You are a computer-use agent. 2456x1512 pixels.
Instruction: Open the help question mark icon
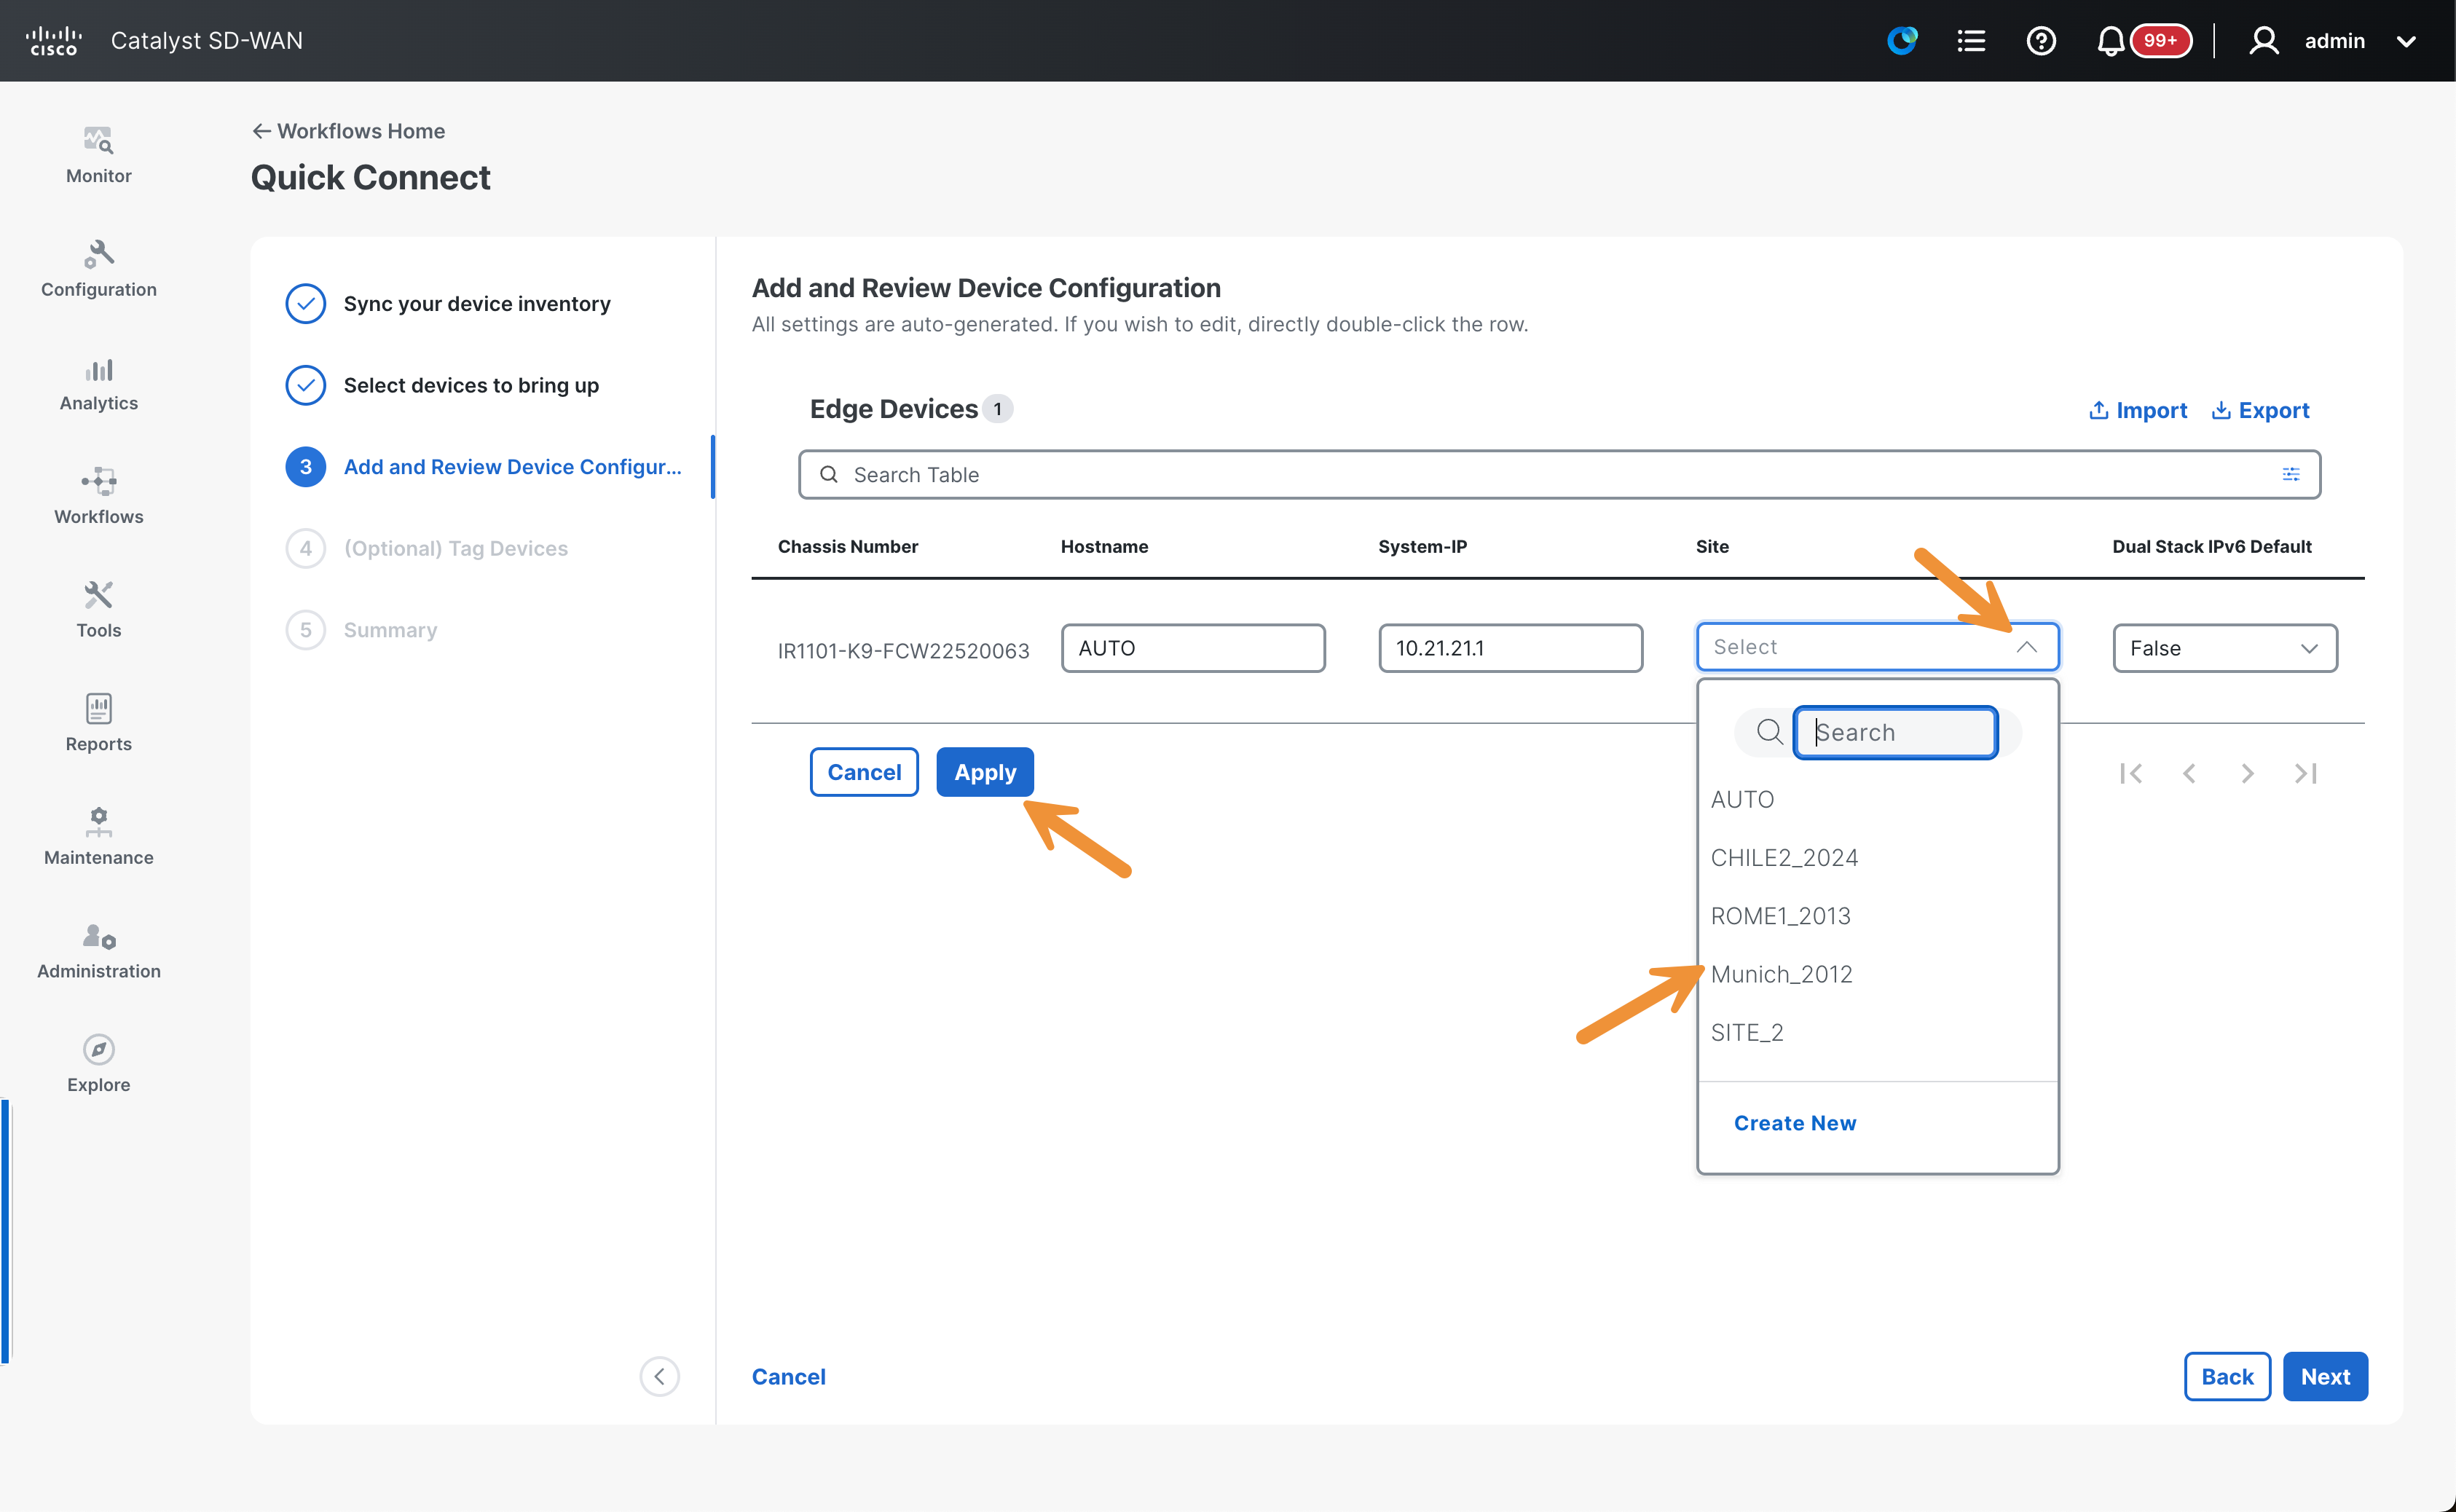click(2041, 41)
